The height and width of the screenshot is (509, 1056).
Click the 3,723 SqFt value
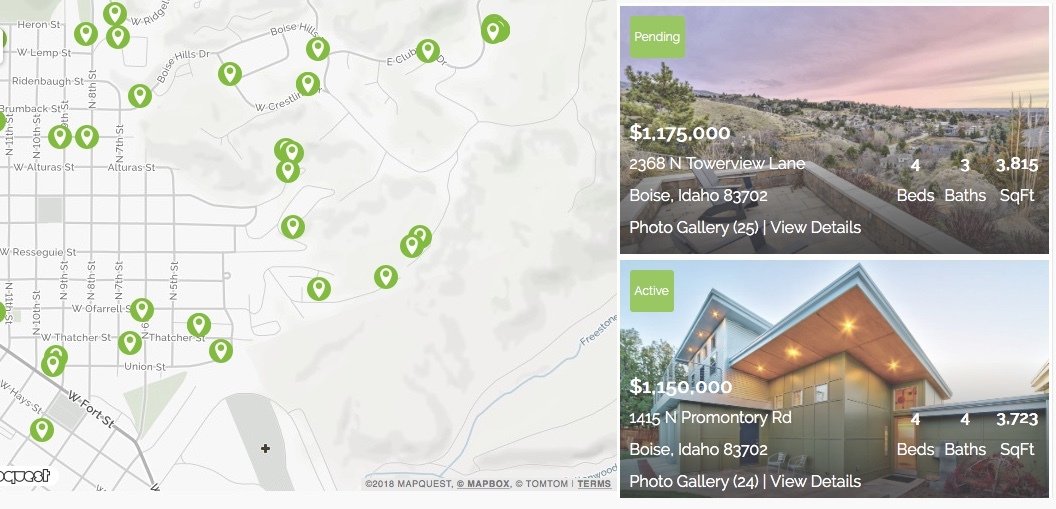tap(1017, 419)
